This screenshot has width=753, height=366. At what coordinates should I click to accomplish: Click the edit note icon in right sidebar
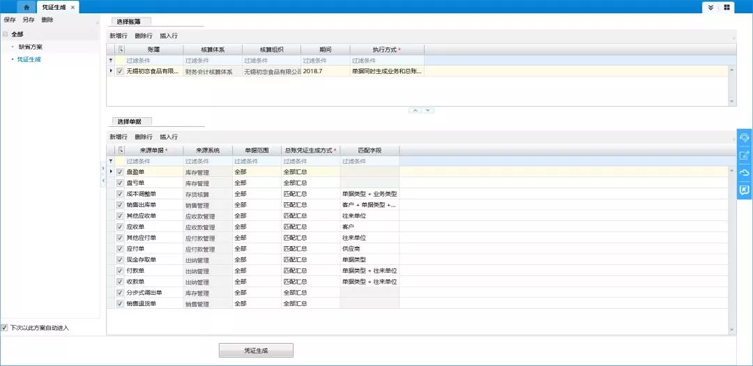pos(744,155)
